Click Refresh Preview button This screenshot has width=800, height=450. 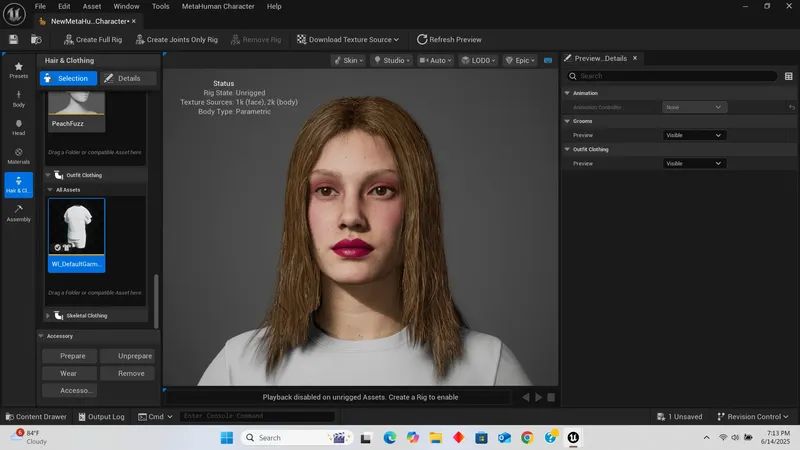[449, 39]
